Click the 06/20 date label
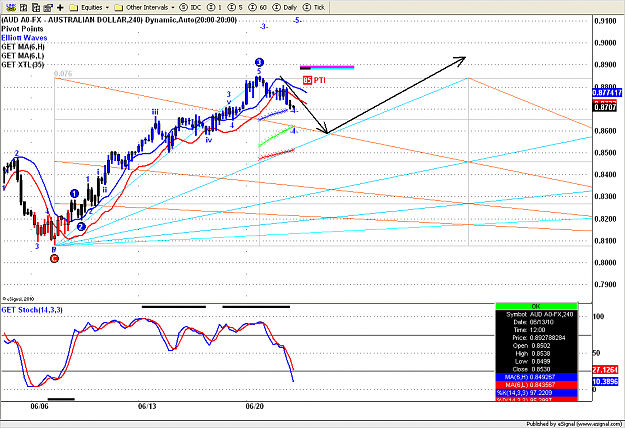The height and width of the screenshot is (428, 625). point(254,406)
